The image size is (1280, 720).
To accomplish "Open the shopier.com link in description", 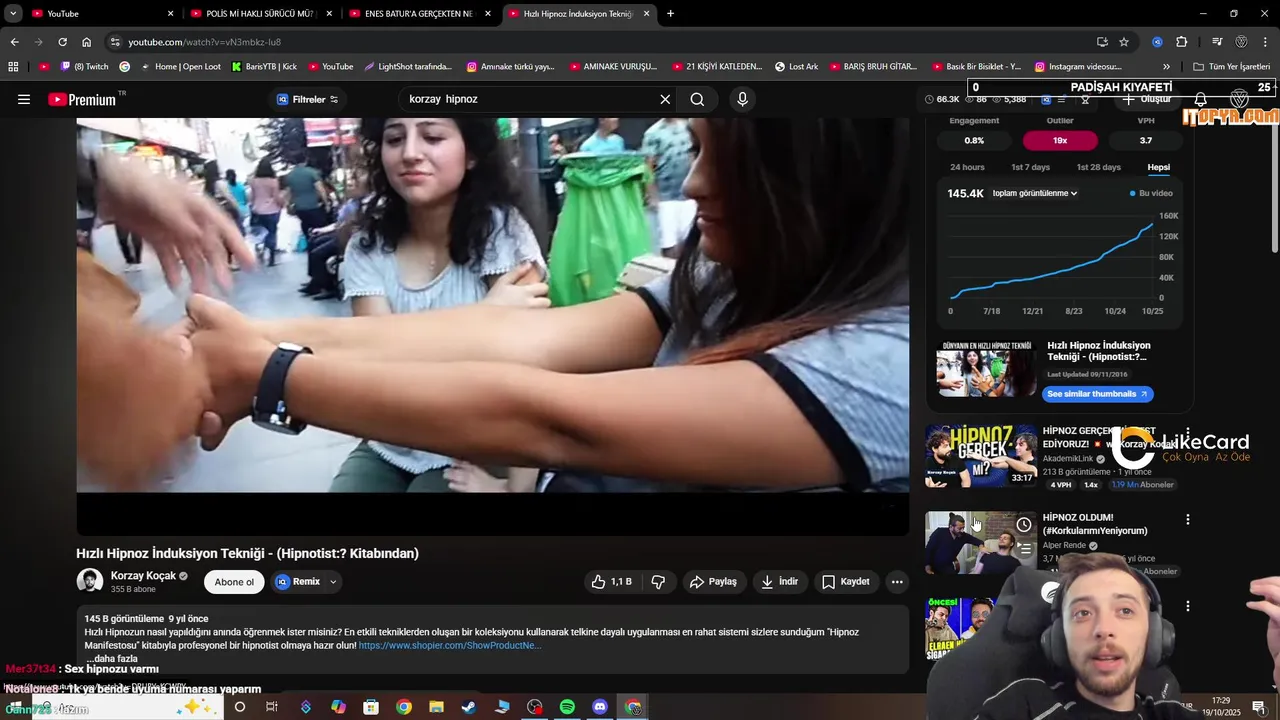I will coord(450,646).
